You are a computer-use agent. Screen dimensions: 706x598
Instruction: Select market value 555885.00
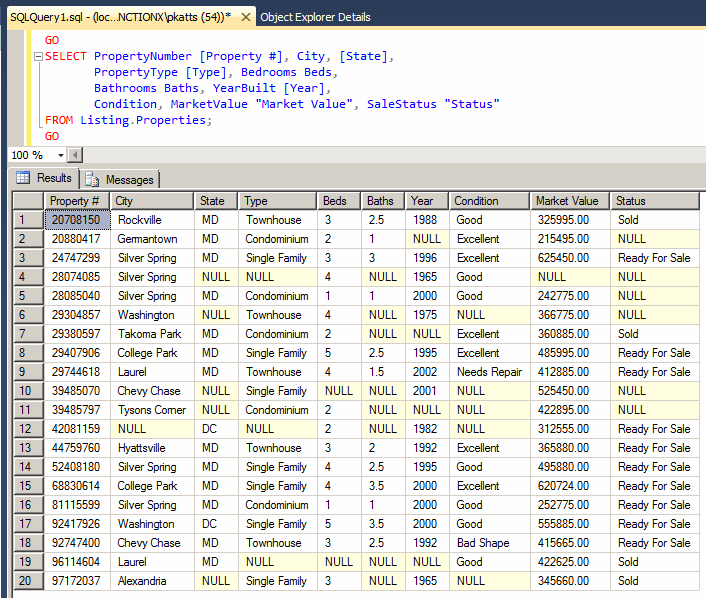click(x=570, y=524)
